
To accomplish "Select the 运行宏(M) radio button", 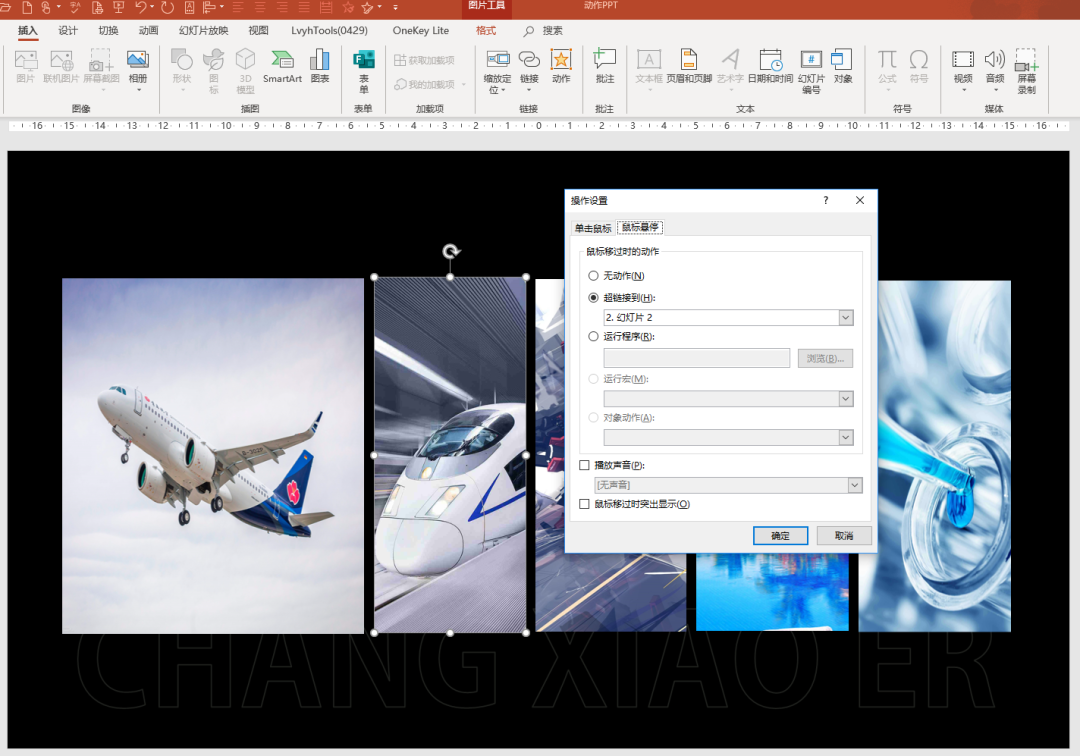I will click(x=593, y=379).
